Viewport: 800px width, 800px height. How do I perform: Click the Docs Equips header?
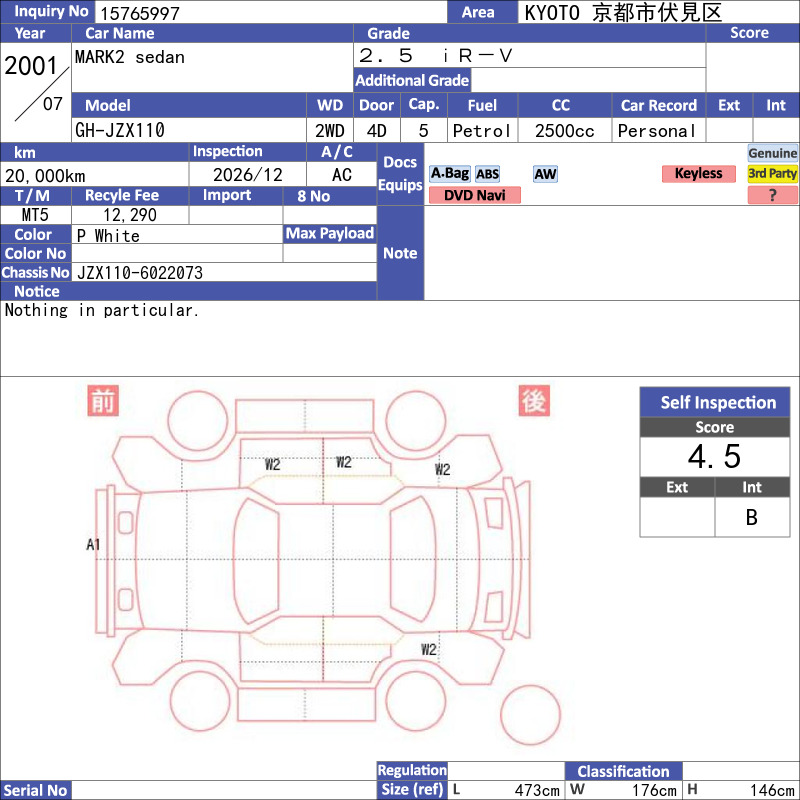401,173
